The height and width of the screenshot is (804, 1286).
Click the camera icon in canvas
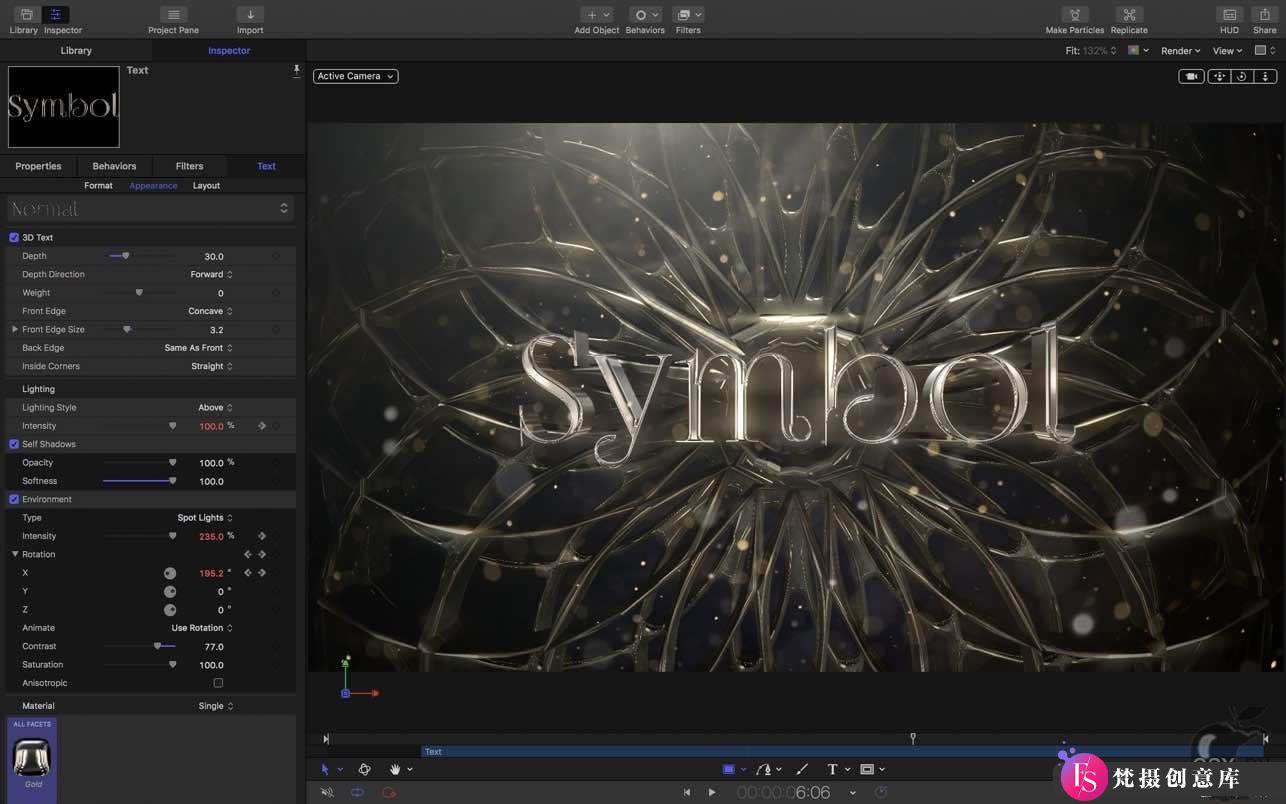click(1191, 76)
